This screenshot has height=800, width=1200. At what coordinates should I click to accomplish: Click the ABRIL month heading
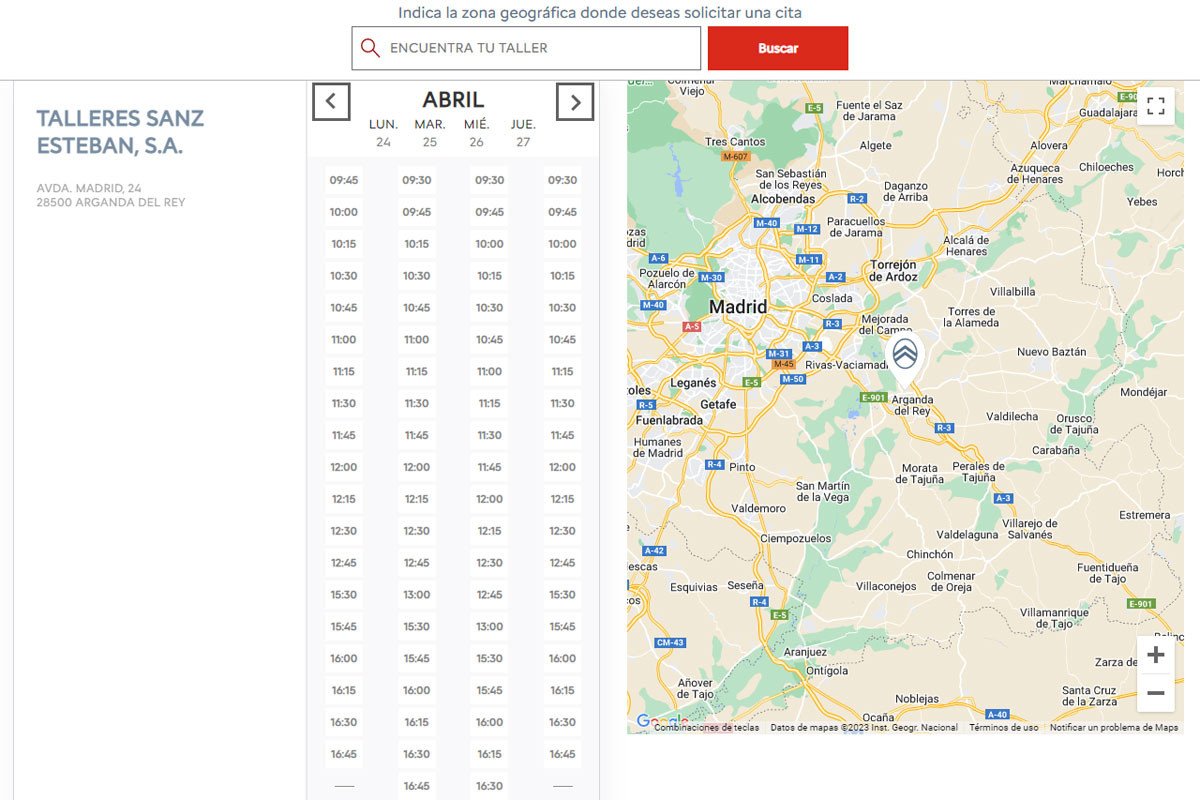tap(453, 100)
